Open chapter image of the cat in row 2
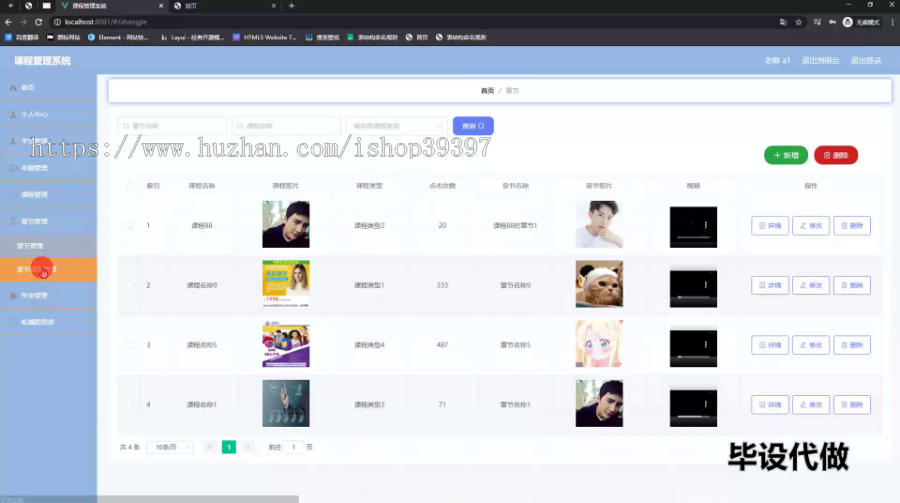This screenshot has height=503, width=900. (599, 284)
